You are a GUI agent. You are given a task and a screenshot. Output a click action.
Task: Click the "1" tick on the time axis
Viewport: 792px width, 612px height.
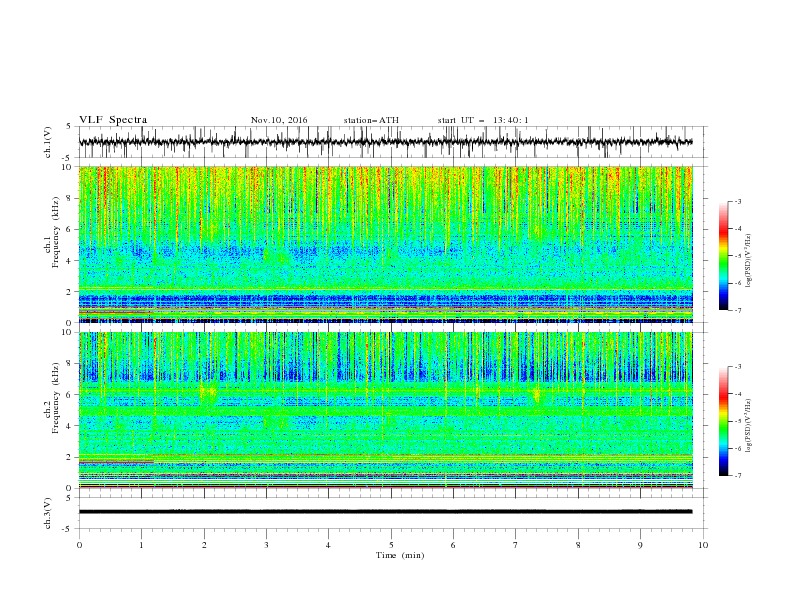point(141,545)
